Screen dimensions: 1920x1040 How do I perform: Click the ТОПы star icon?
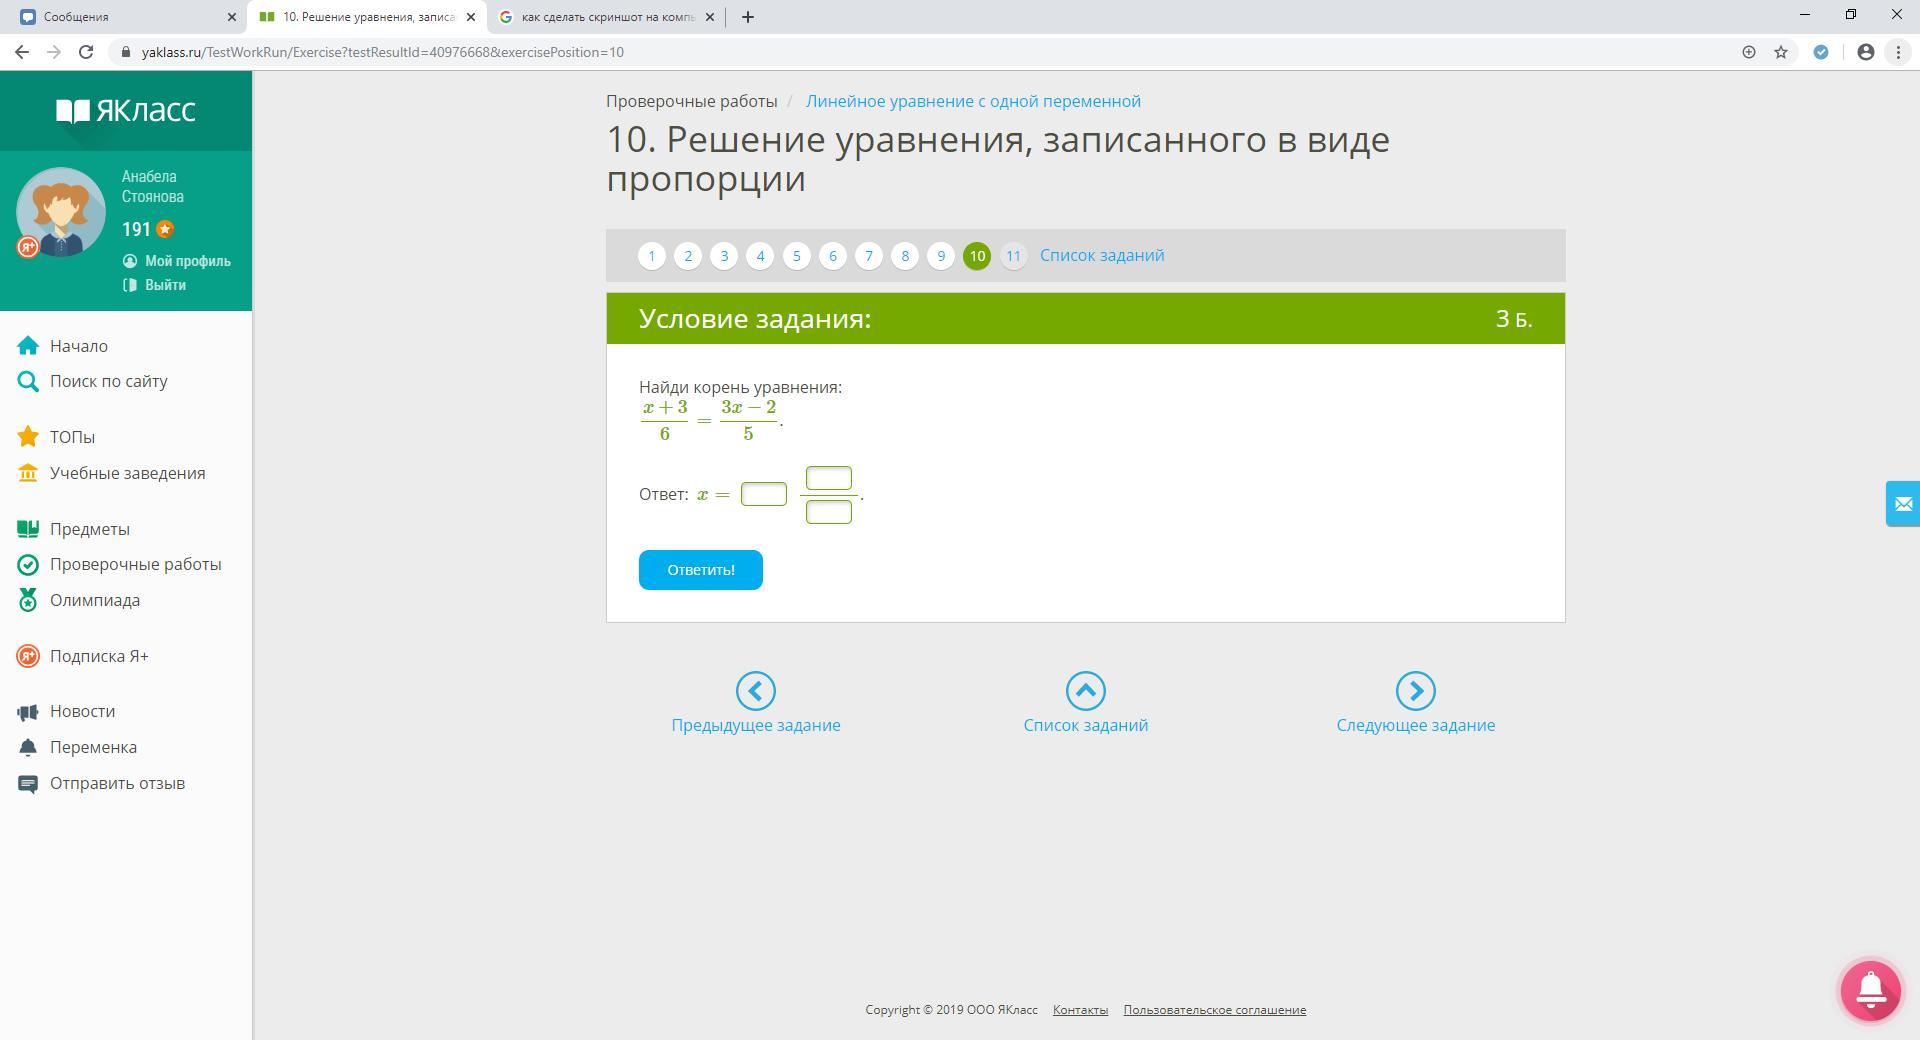click(28, 437)
